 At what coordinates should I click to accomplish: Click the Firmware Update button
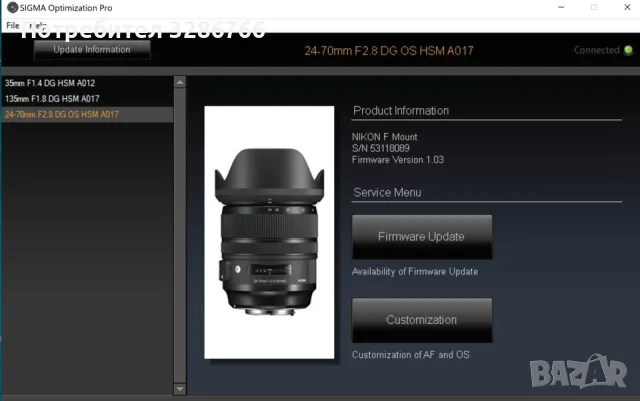[422, 237]
